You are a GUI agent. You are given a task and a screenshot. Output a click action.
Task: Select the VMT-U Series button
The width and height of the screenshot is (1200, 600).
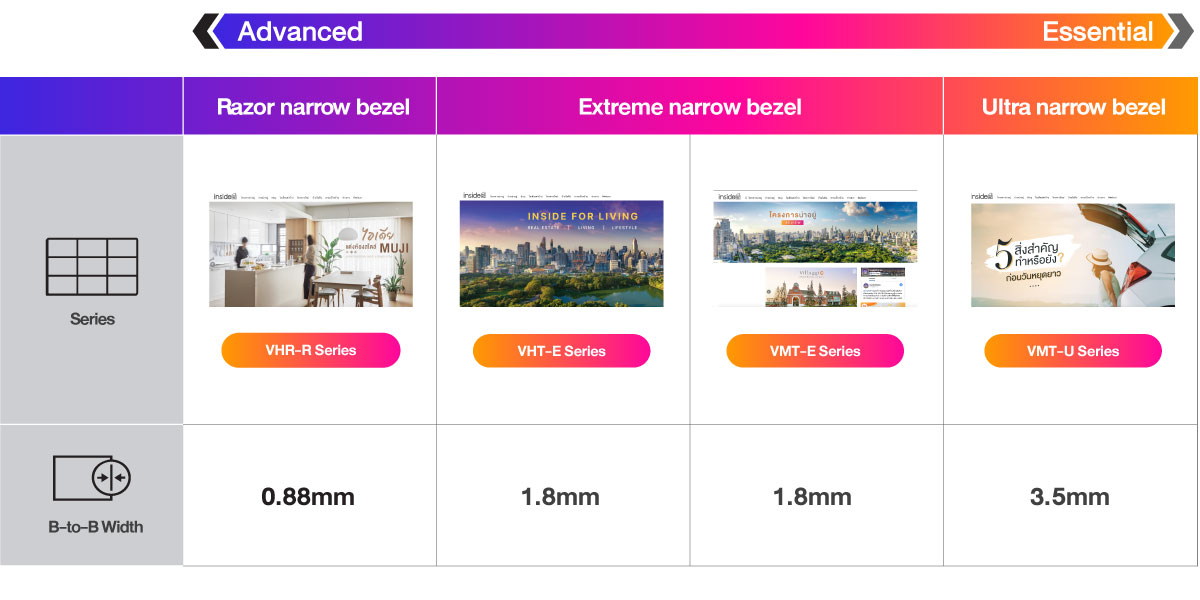coord(1073,351)
